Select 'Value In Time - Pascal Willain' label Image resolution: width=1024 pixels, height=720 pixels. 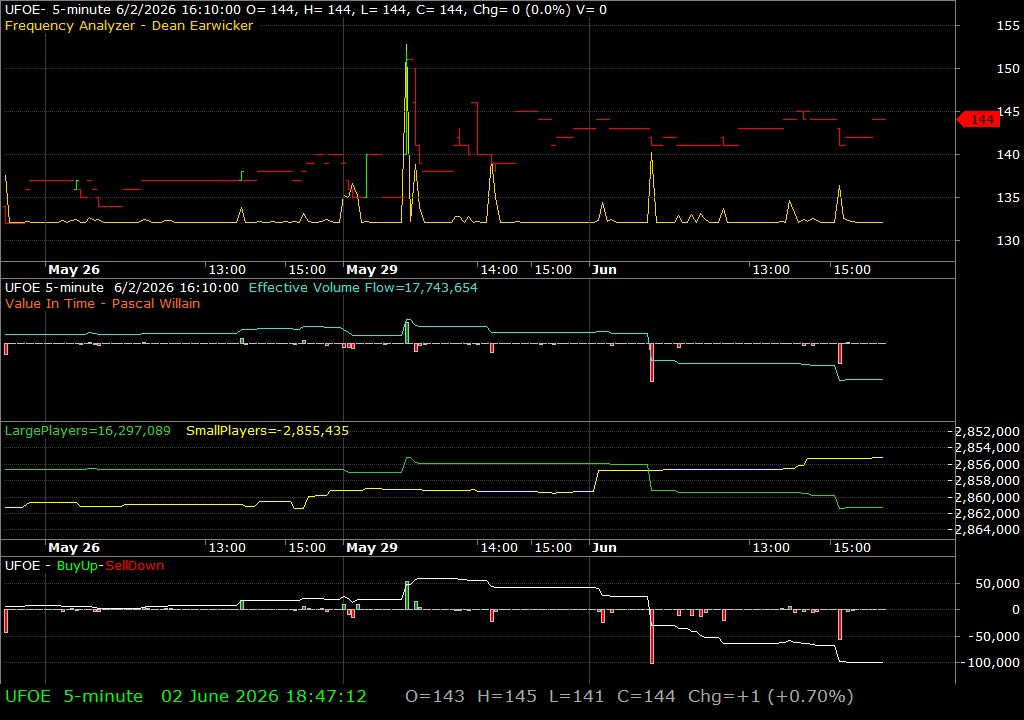point(103,303)
